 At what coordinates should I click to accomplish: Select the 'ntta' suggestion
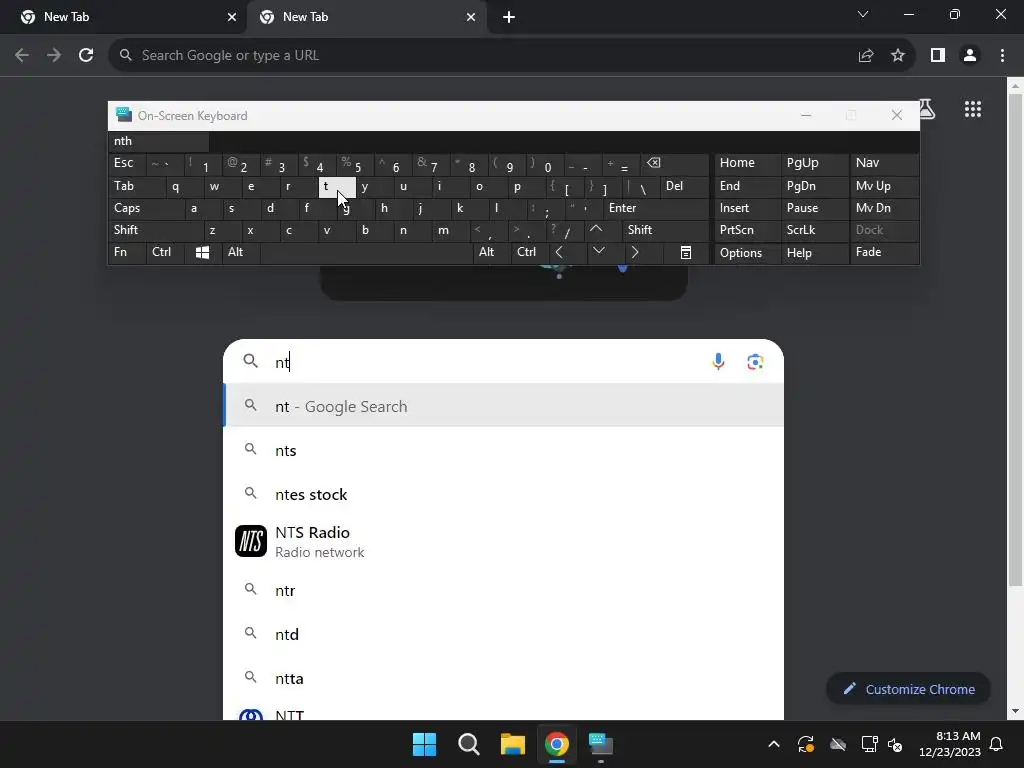[x=504, y=679]
